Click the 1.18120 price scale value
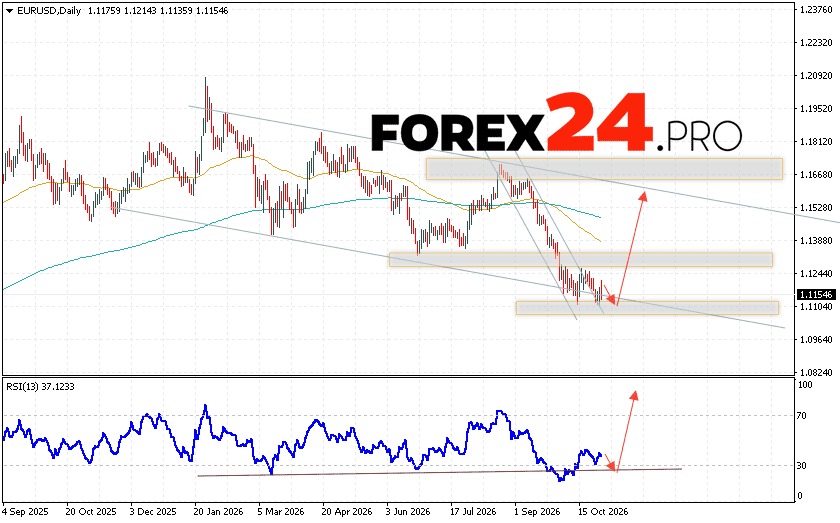 (x=816, y=142)
